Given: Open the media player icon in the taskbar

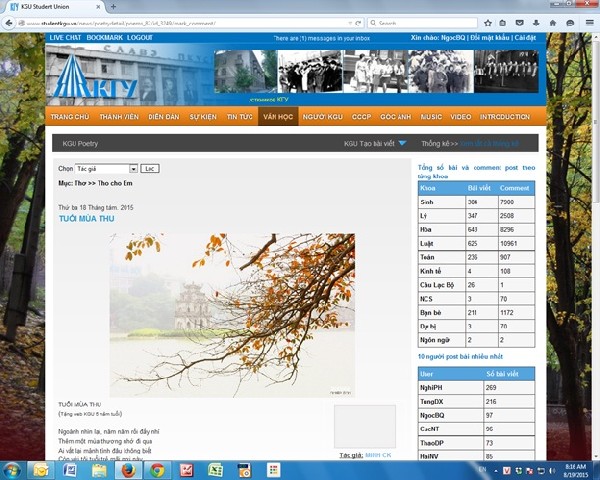Looking at the screenshot, I should click(x=244, y=470).
